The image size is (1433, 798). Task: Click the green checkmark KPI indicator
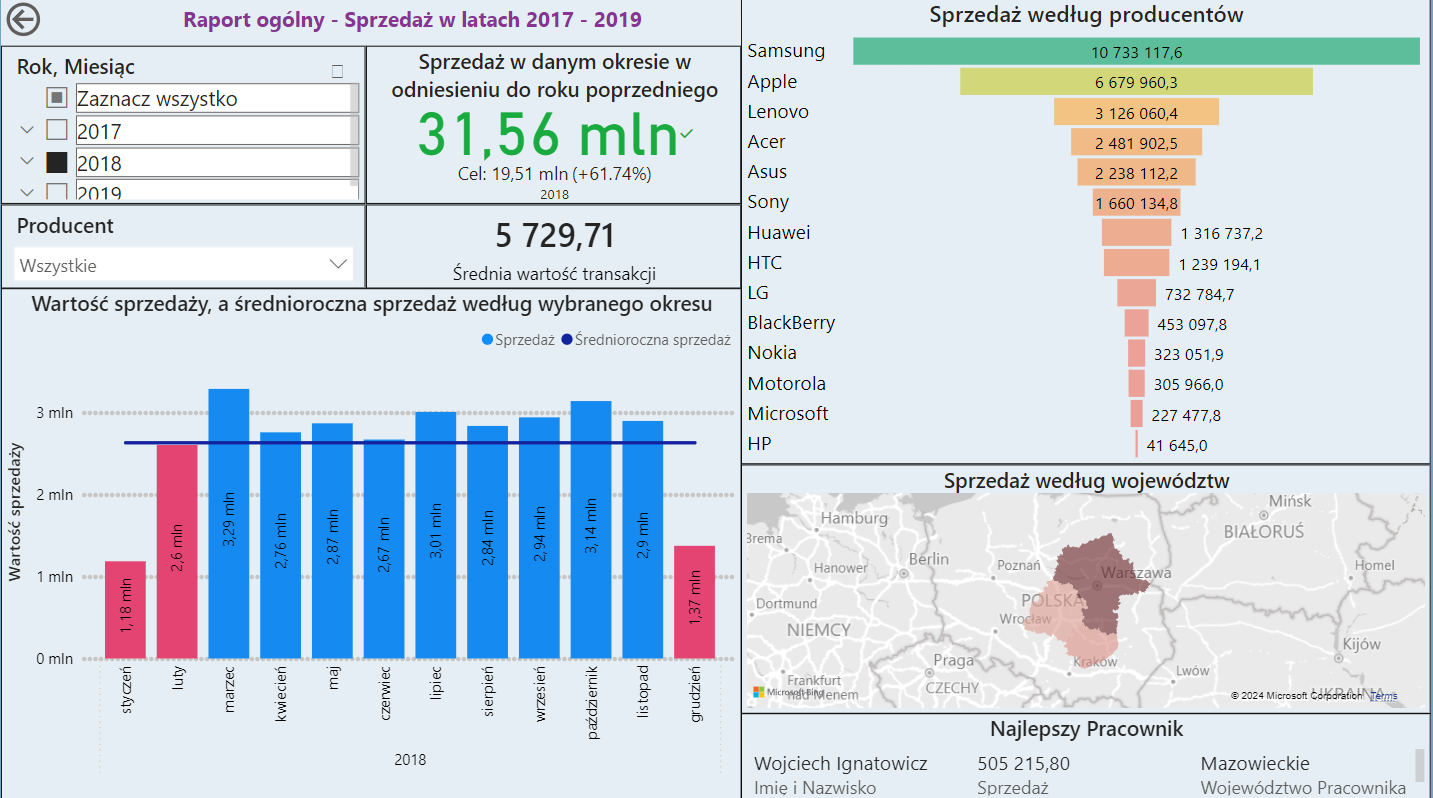pyautogui.click(x=687, y=134)
